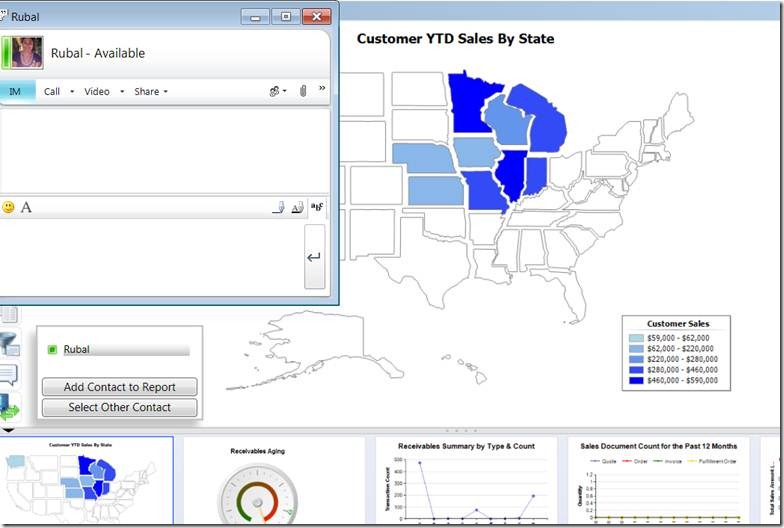Expand the black triangle under sidebar icons
Image resolution: width=784 pixels, height=528 pixels.
coord(8,430)
